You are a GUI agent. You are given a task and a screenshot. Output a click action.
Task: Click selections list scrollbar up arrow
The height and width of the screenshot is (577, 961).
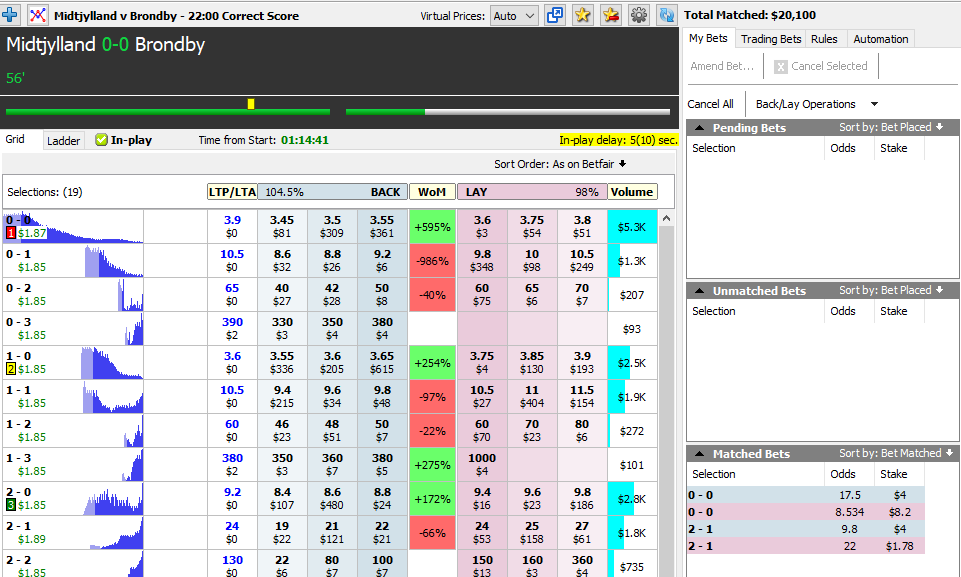click(666, 218)
